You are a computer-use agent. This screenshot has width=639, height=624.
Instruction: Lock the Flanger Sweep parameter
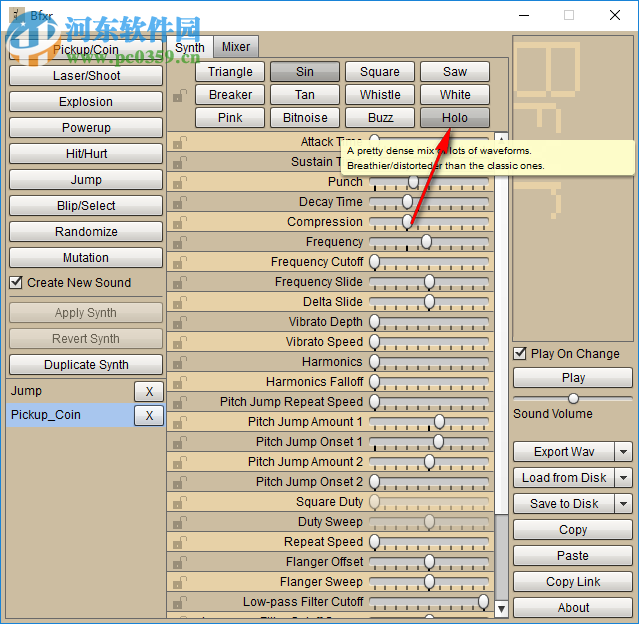tap(179, 582)
